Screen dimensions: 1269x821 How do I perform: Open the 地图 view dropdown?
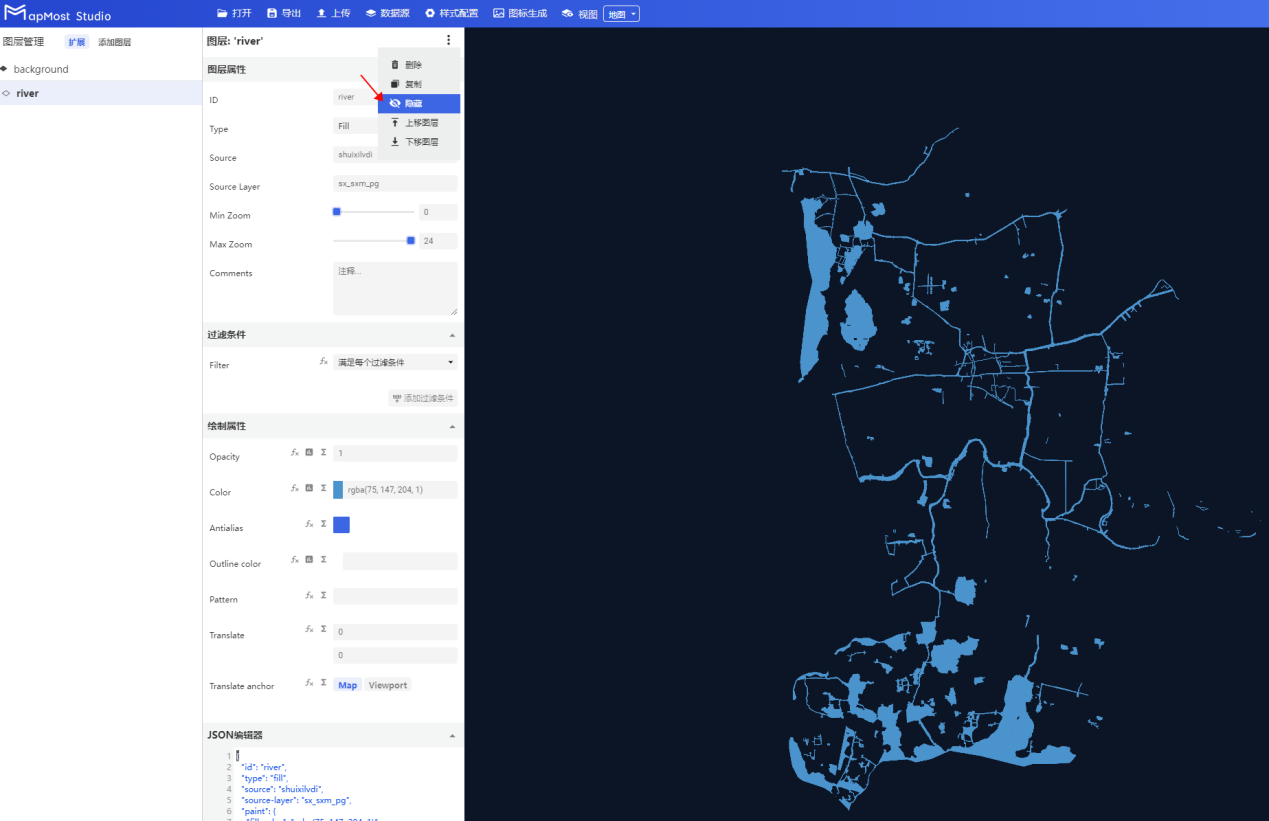pyautogui.click(x=621, y=14)
